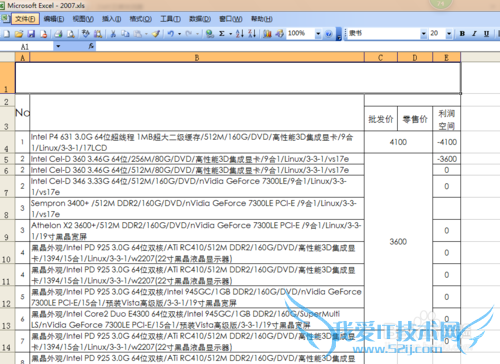The image size is (500, 364).
Task: Click the Excel workbook icon left of the File menu
Action: tap(5, 19)
